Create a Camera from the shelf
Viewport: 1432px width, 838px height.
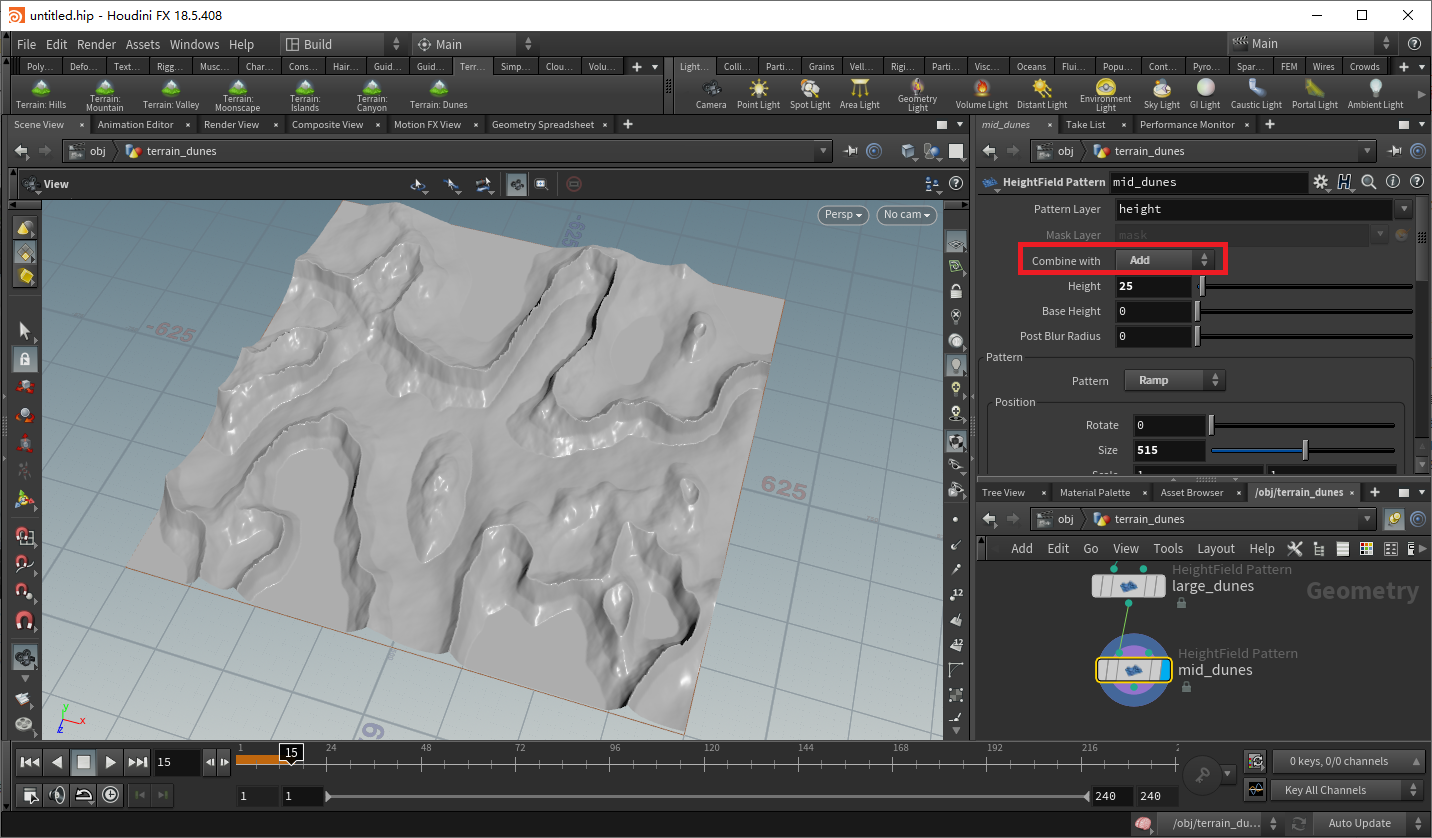(711, 96)
